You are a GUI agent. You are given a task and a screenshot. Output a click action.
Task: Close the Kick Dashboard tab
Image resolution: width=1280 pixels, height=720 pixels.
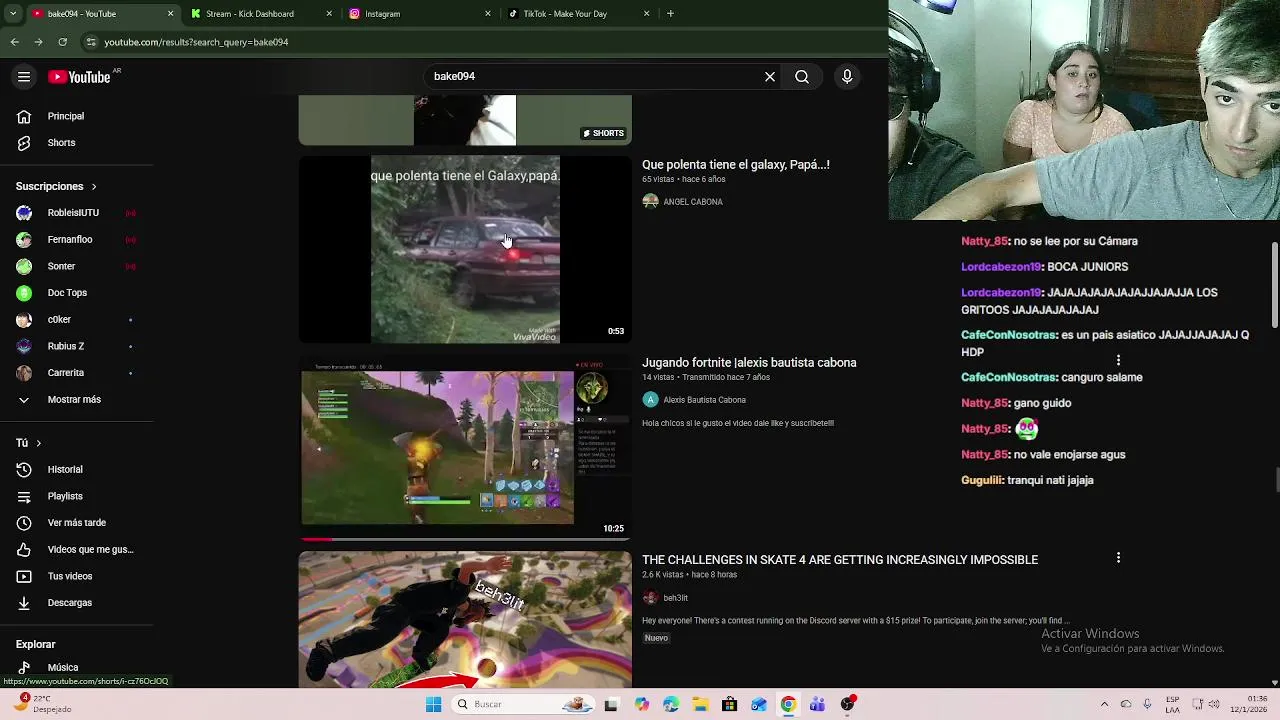point(329,14)
